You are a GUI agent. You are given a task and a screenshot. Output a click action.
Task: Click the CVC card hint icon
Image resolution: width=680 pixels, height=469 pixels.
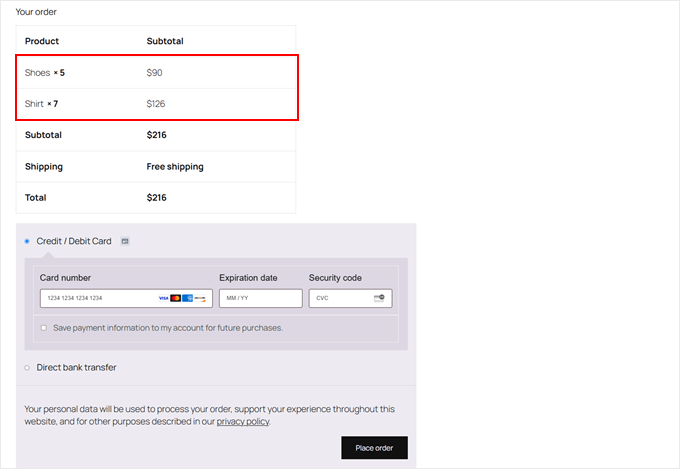tap(379, 298)
